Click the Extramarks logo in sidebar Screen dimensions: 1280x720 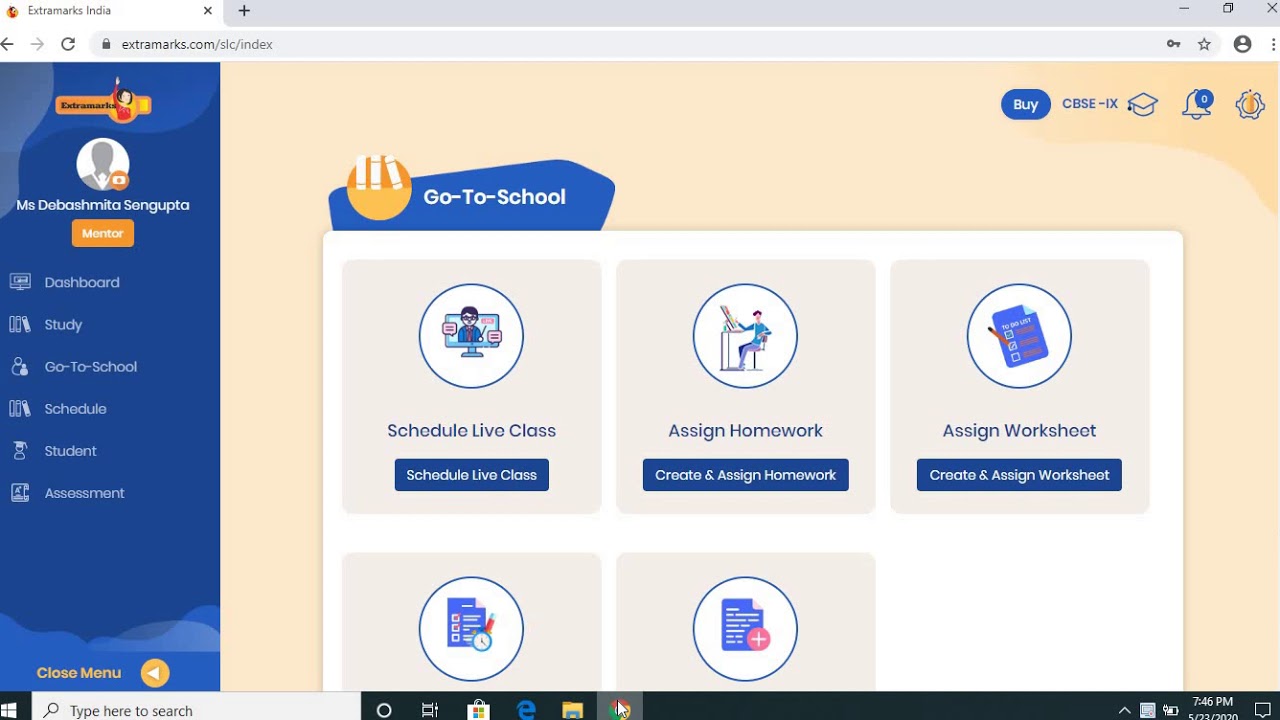104,101
